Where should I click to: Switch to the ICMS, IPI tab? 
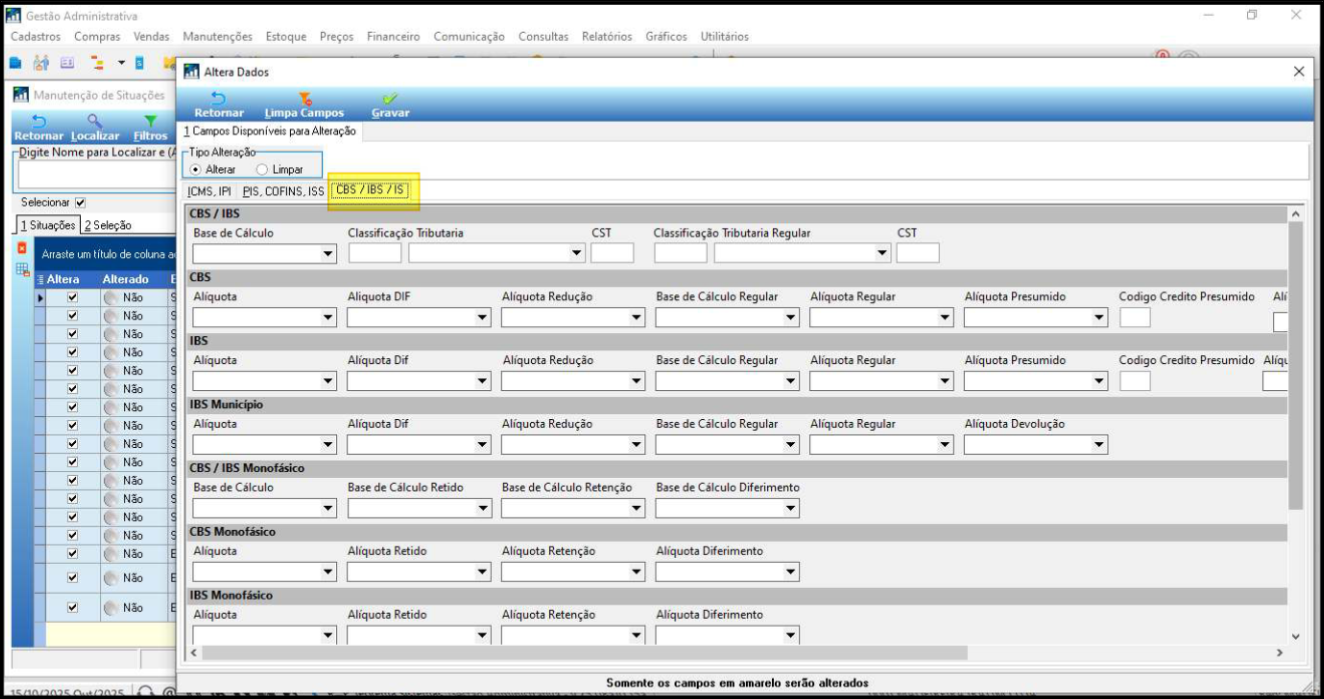click(209, 191)
